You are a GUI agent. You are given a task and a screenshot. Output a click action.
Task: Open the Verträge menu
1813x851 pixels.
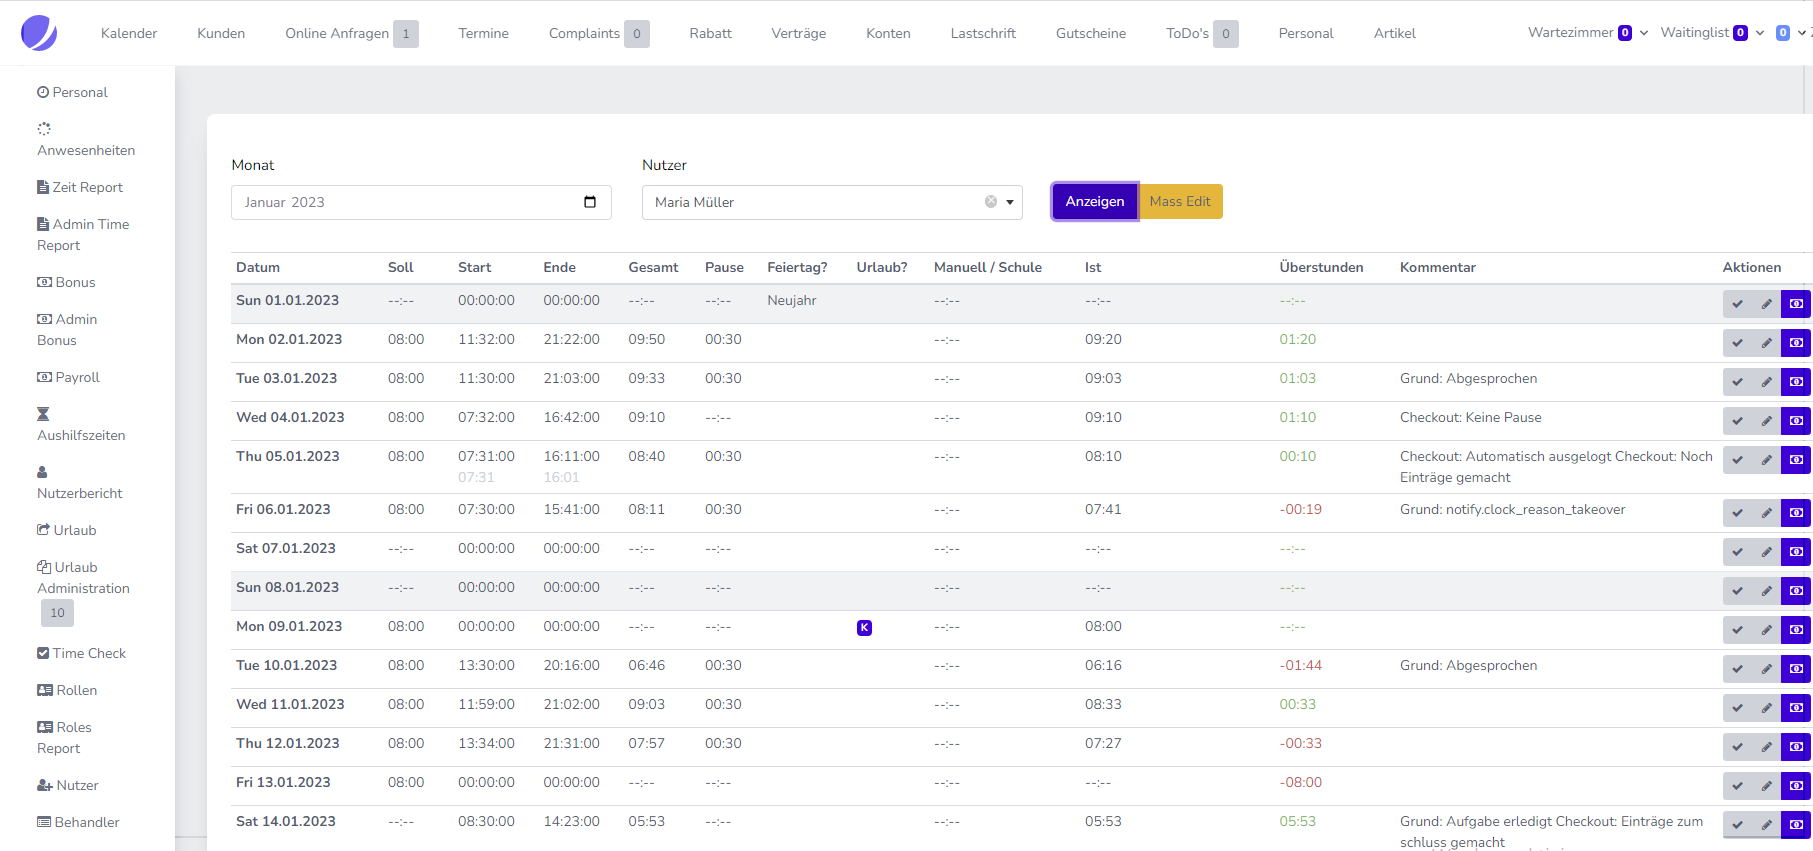coord(799,33)
